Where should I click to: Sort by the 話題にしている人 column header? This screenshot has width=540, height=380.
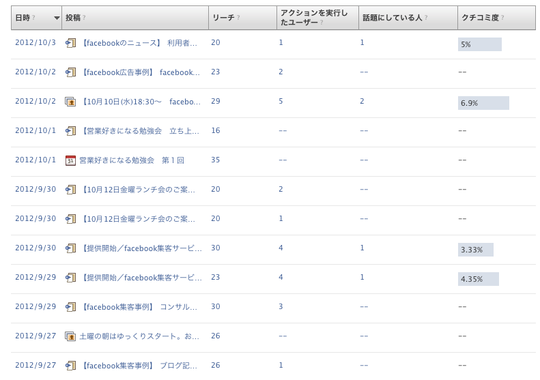pos(408,18)
